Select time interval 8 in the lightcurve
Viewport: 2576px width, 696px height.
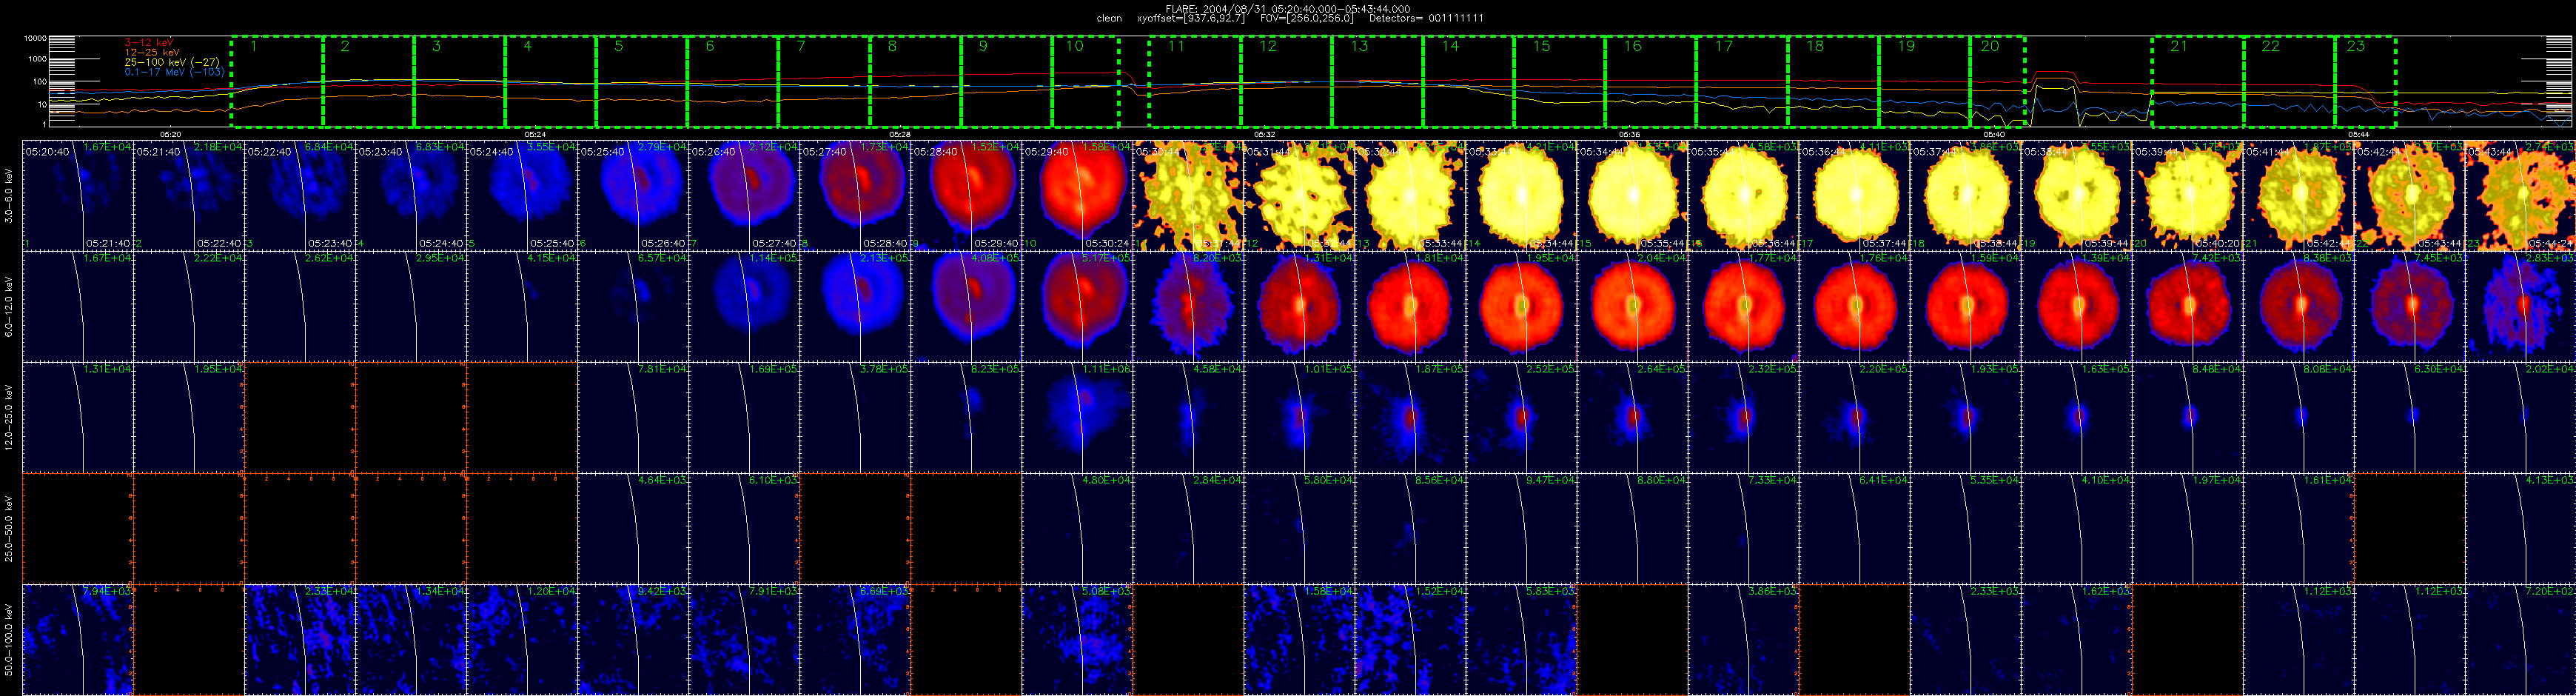point(915,82)
